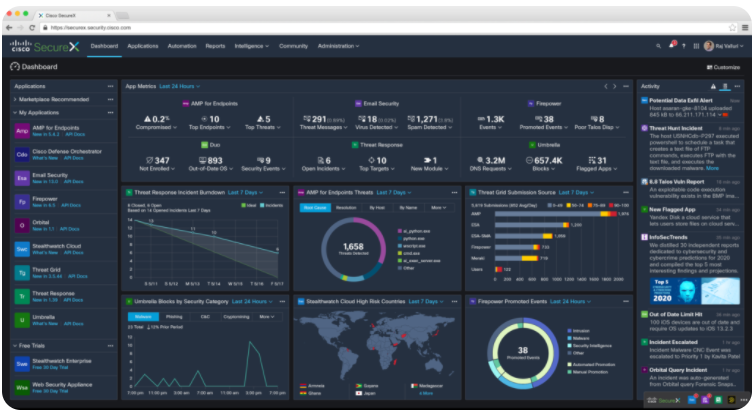The width and height of the screenshot is (756, 416).
Task: Open More dropdown in AMP Threats tabs
Action: point(438,208)
